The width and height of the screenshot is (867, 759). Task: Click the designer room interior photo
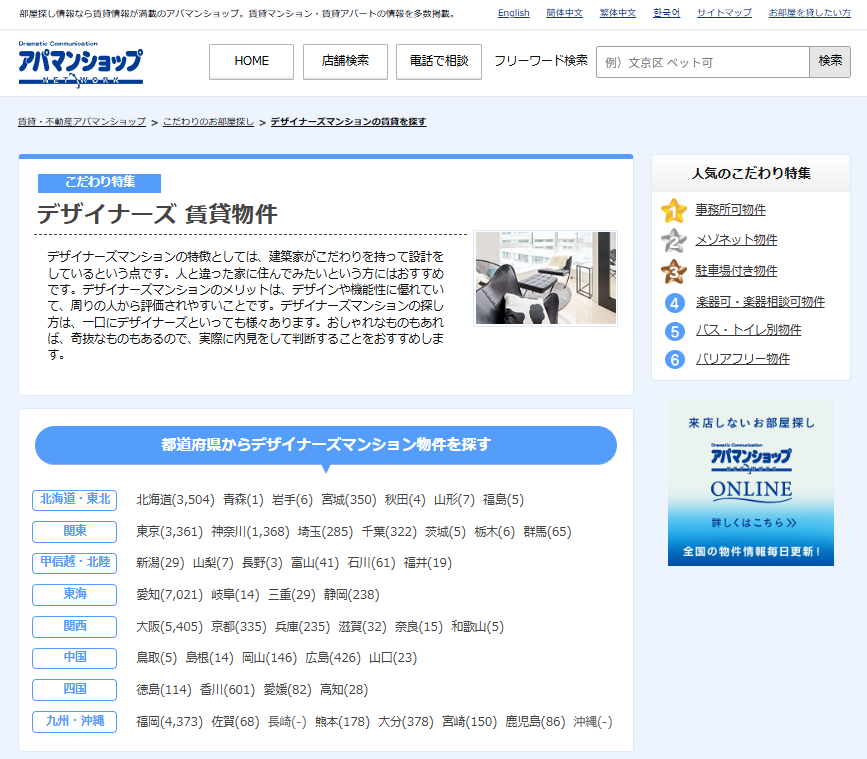(x=546, y=278)
